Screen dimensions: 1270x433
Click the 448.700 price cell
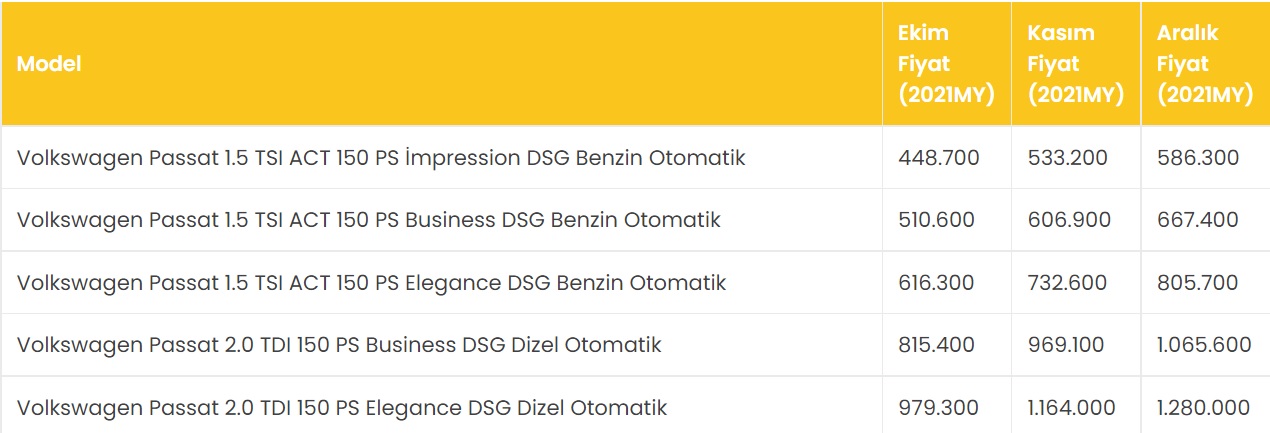point(939,158)
